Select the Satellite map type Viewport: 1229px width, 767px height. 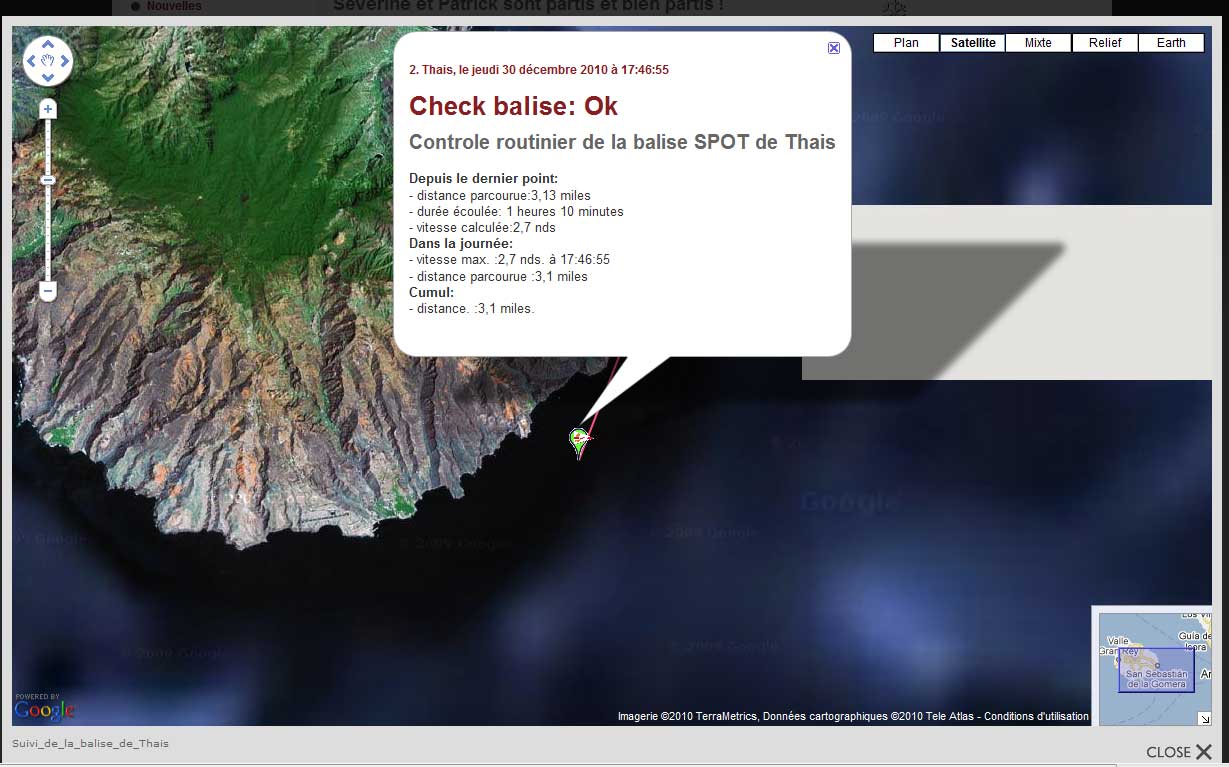point(972,43)
